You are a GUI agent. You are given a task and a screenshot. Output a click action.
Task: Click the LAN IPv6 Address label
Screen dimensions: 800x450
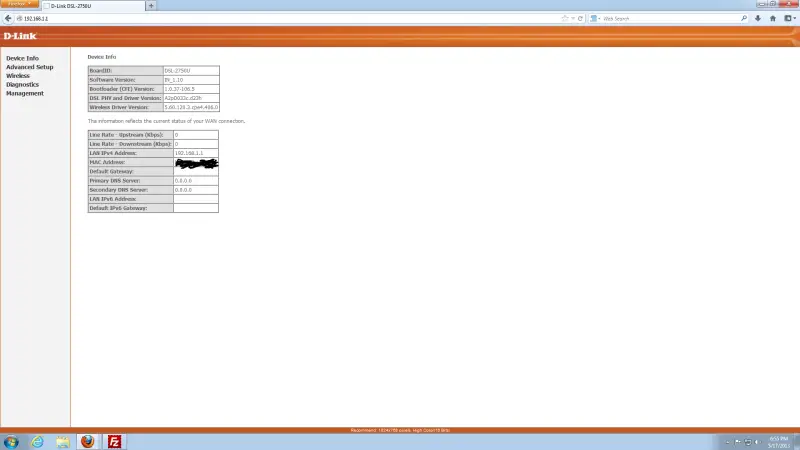pos(113,199)
